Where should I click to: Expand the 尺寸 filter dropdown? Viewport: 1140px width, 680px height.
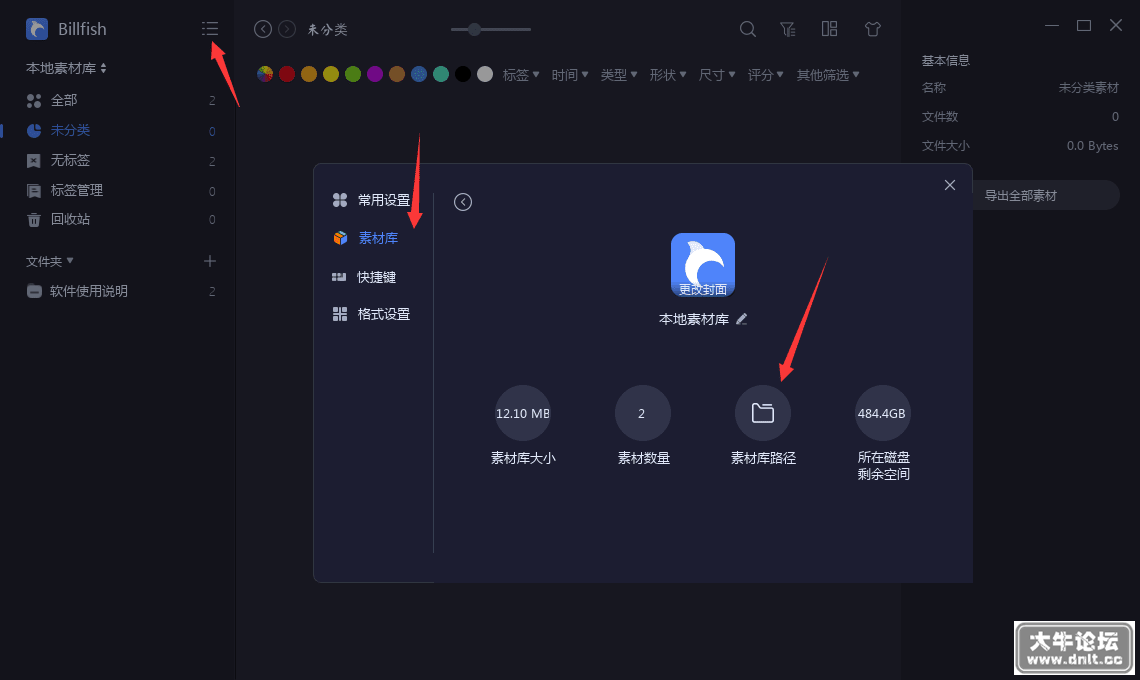point(717,75)
